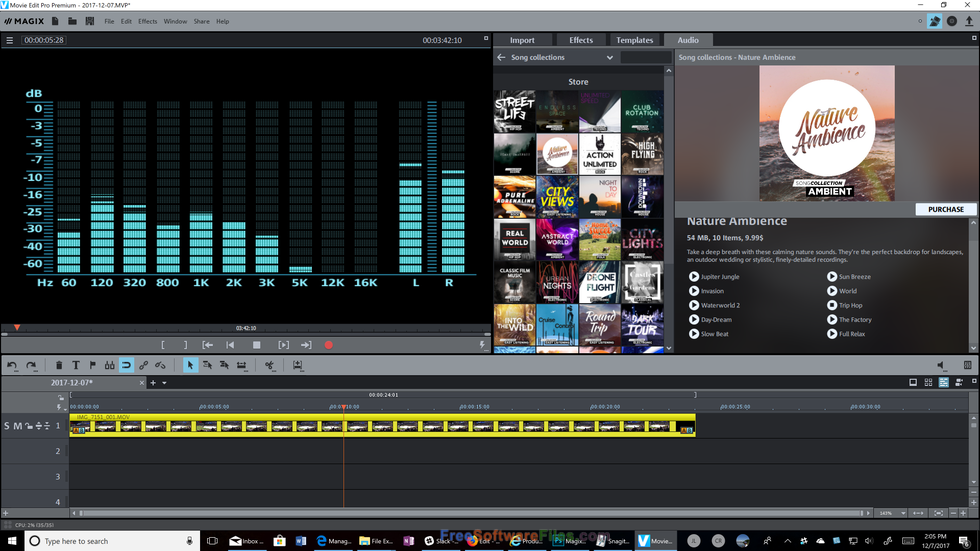Toggle the Timeline mode view icon

tap(944, 382)
